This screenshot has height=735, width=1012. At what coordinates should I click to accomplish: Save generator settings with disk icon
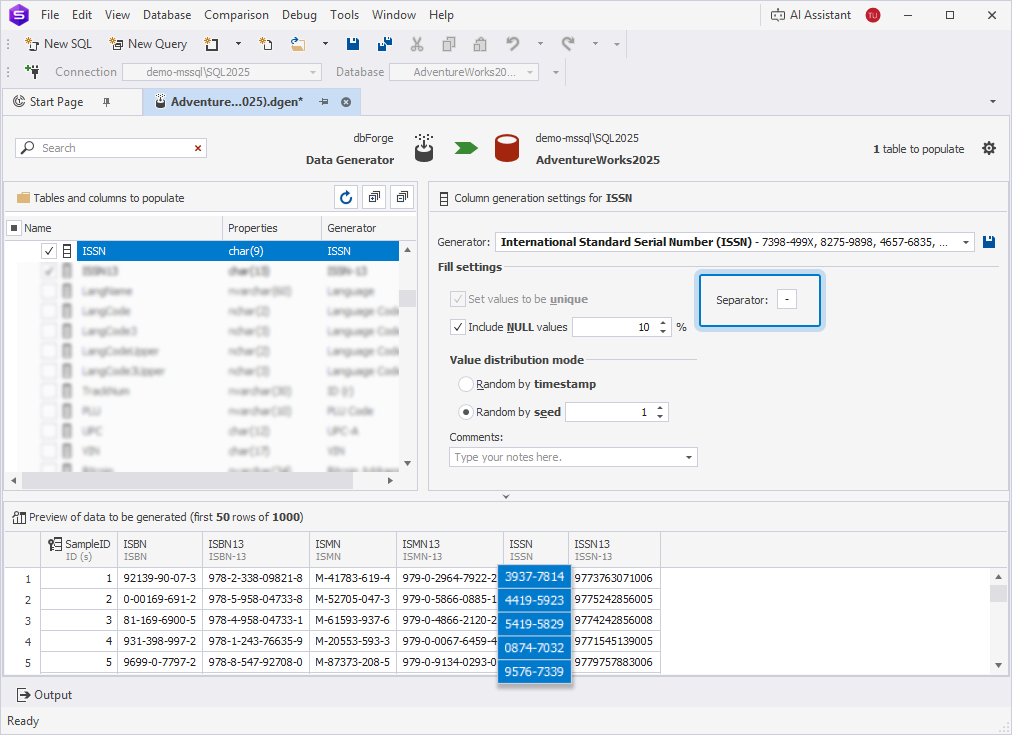click(989, 242)
